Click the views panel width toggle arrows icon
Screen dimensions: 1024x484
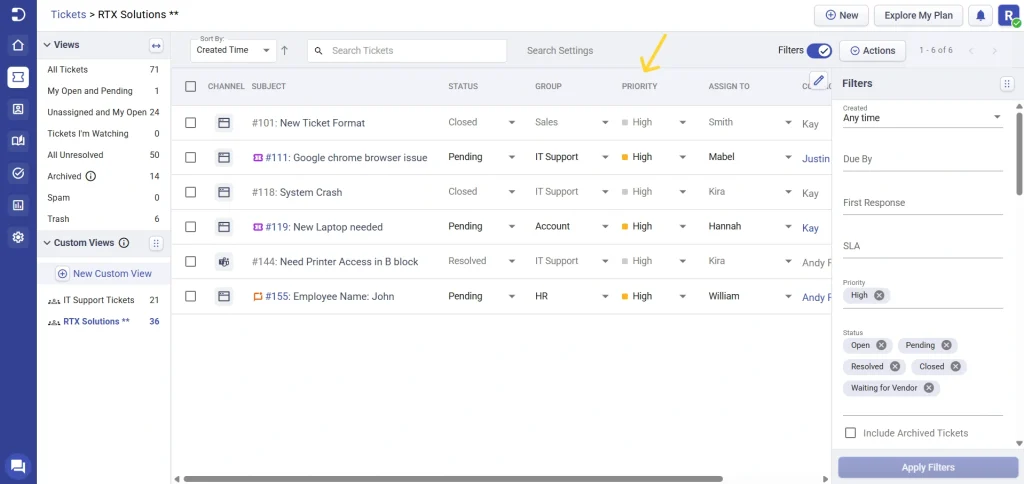(x=156, y=46)
